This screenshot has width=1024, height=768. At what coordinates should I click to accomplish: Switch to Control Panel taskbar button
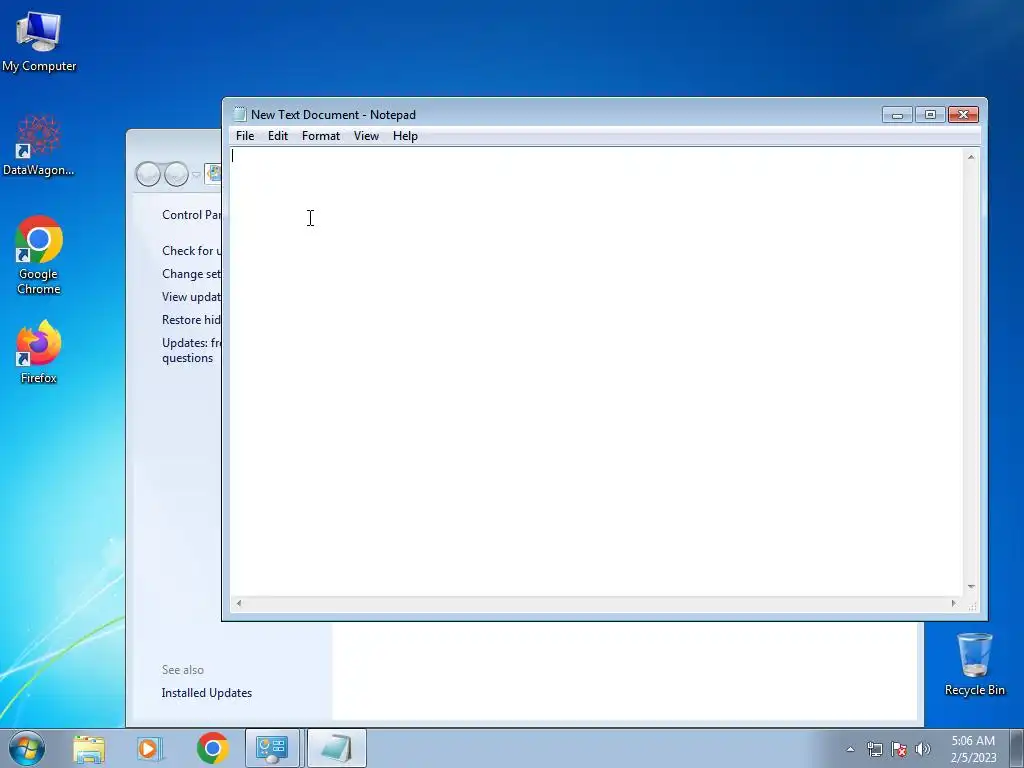coord(272,748)
